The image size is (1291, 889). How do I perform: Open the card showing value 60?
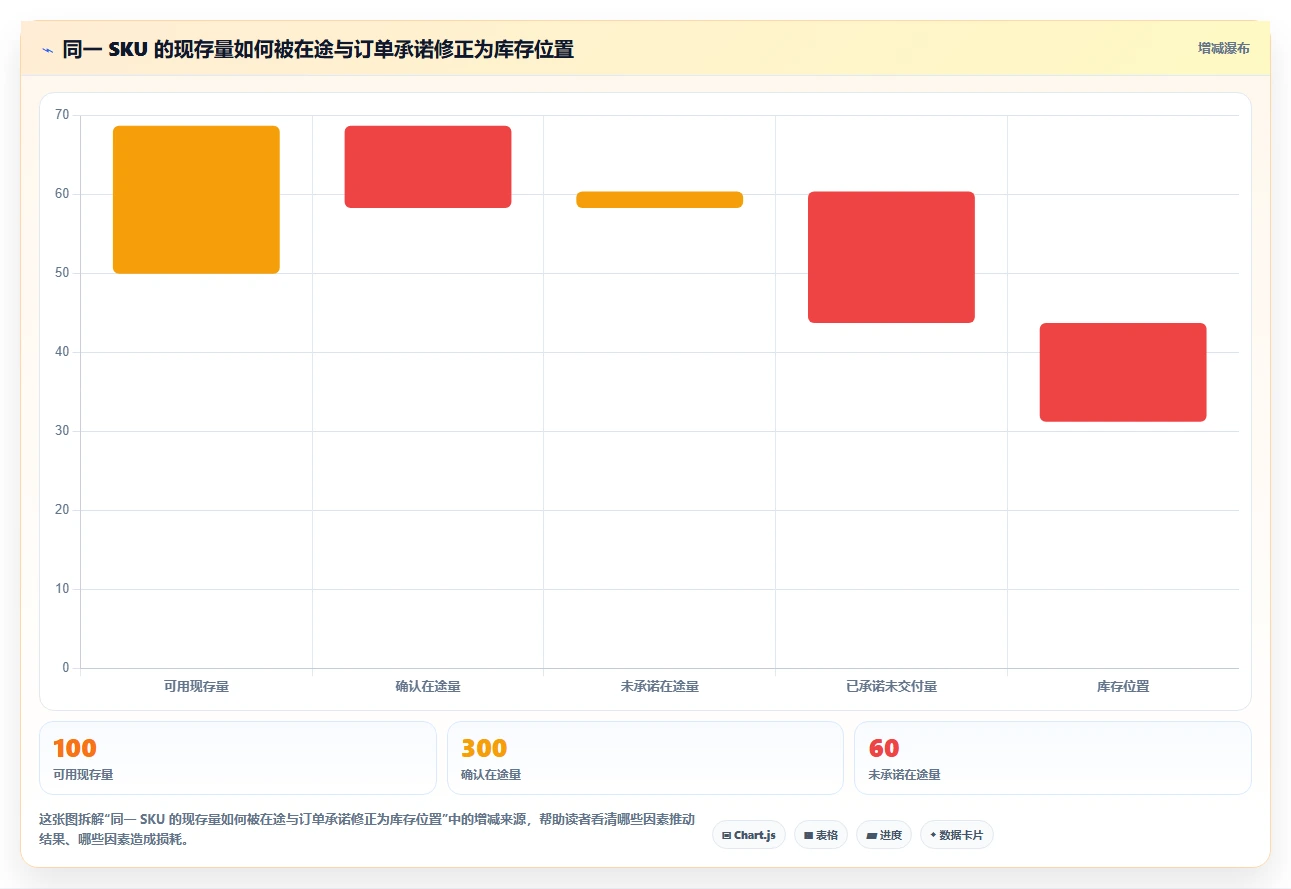pos(1053,758)
